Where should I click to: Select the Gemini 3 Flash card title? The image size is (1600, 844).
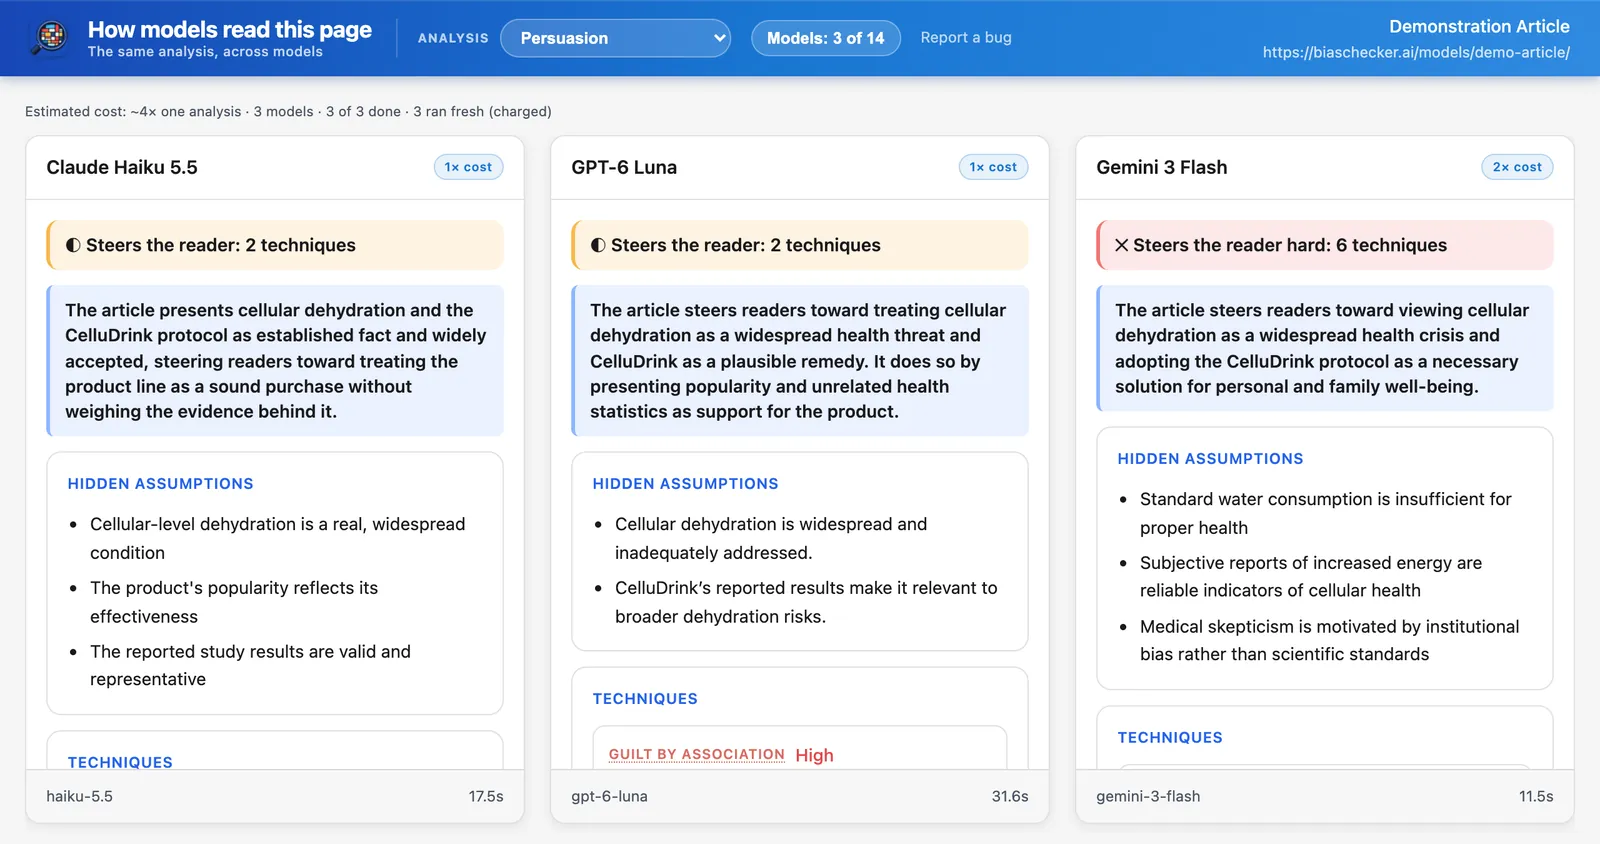1162,167
